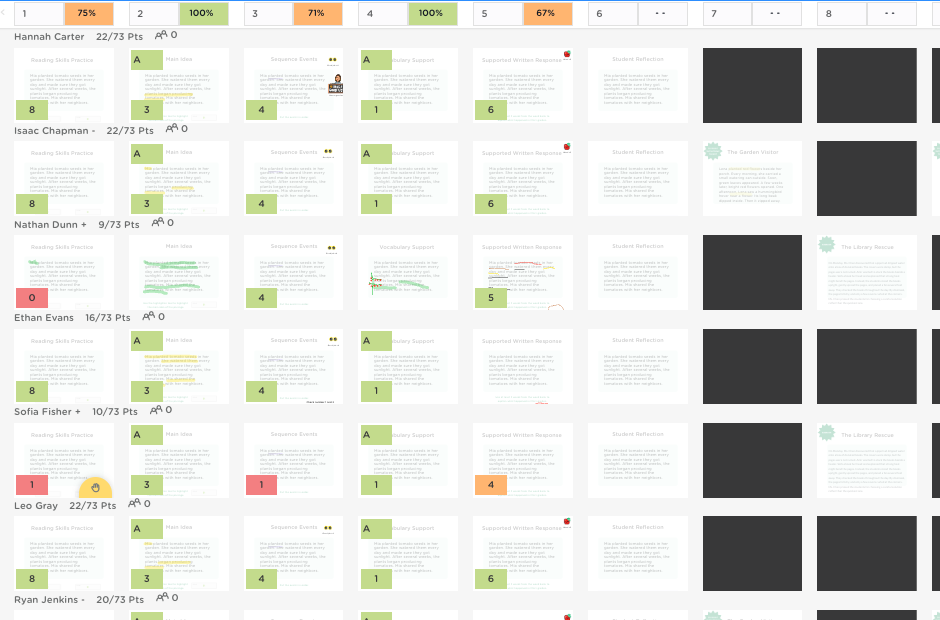940x620 pixels.
Task: Click Nathan Dunn's 9/73 Pts total
Action: tap(119, 224)
